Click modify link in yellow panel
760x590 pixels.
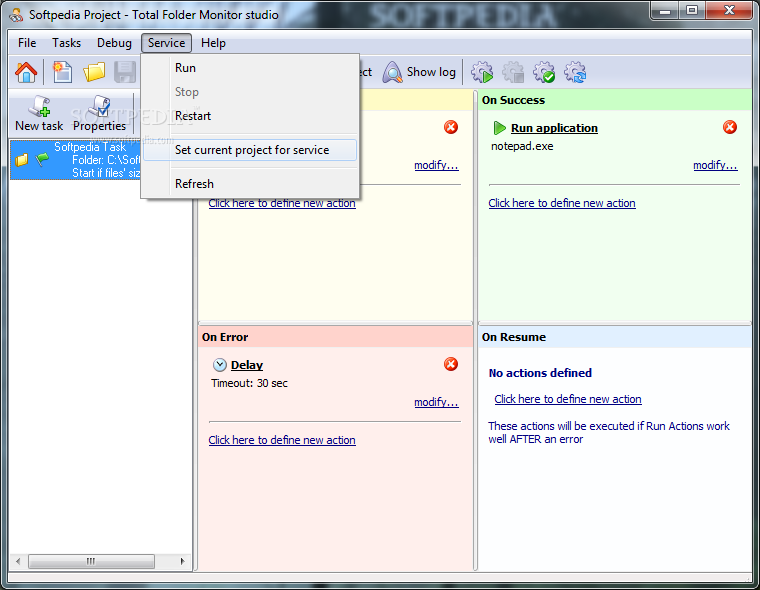click(x=436, y=165)
